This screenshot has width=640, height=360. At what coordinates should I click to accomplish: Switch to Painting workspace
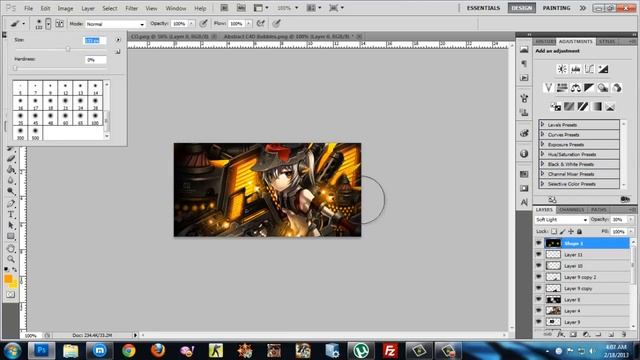[556, 8]
